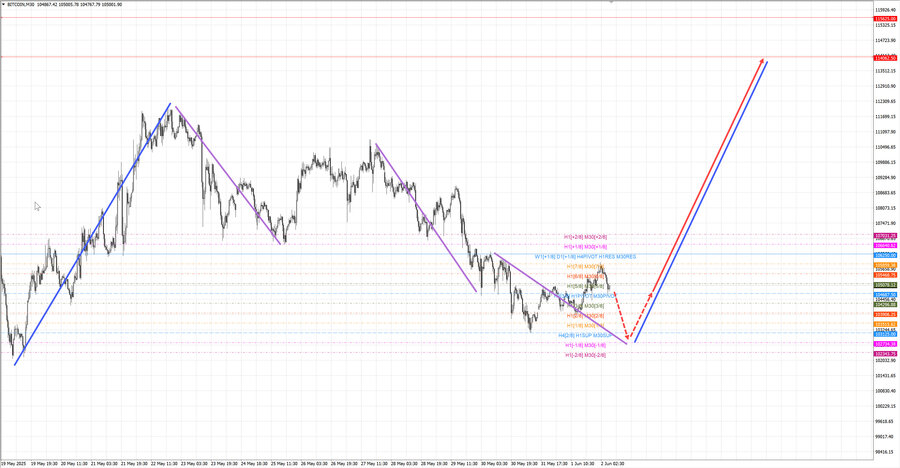The width and height of the screenshot is (900, 468).
Task: Select the 105859.38 orange price tag
Action: pyautogui.click(x=885, y=265)
